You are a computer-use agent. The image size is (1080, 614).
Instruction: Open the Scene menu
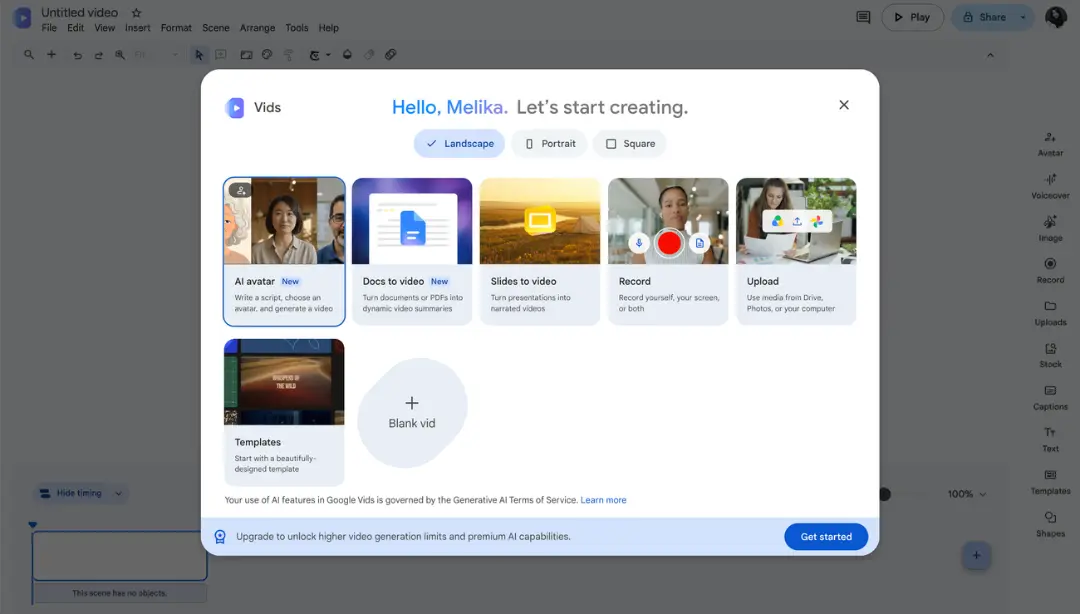[216, 28]
